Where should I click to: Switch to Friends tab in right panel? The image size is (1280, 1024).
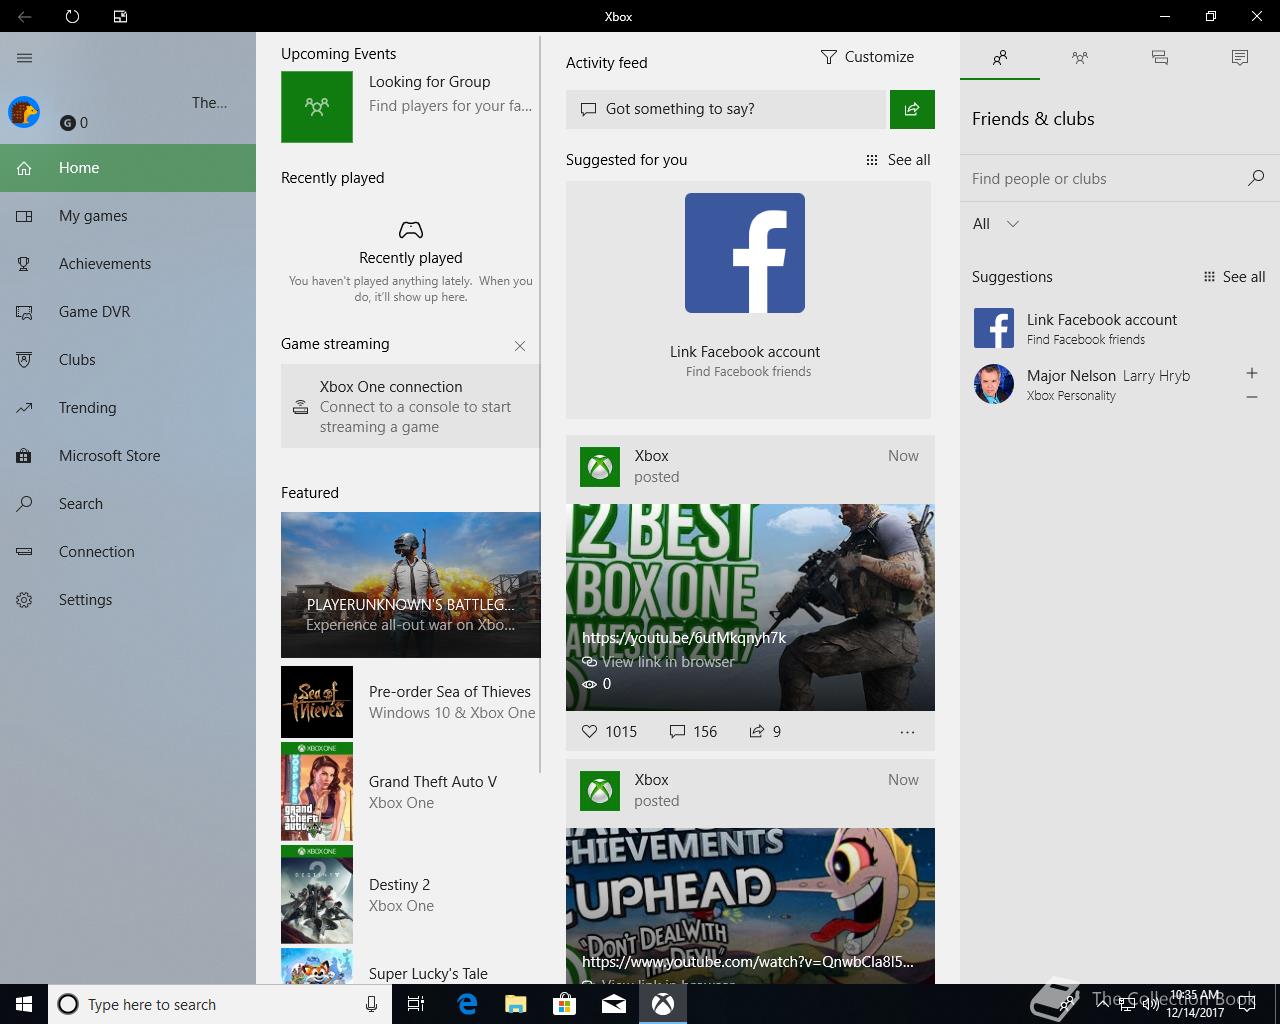click(1000, 58)
